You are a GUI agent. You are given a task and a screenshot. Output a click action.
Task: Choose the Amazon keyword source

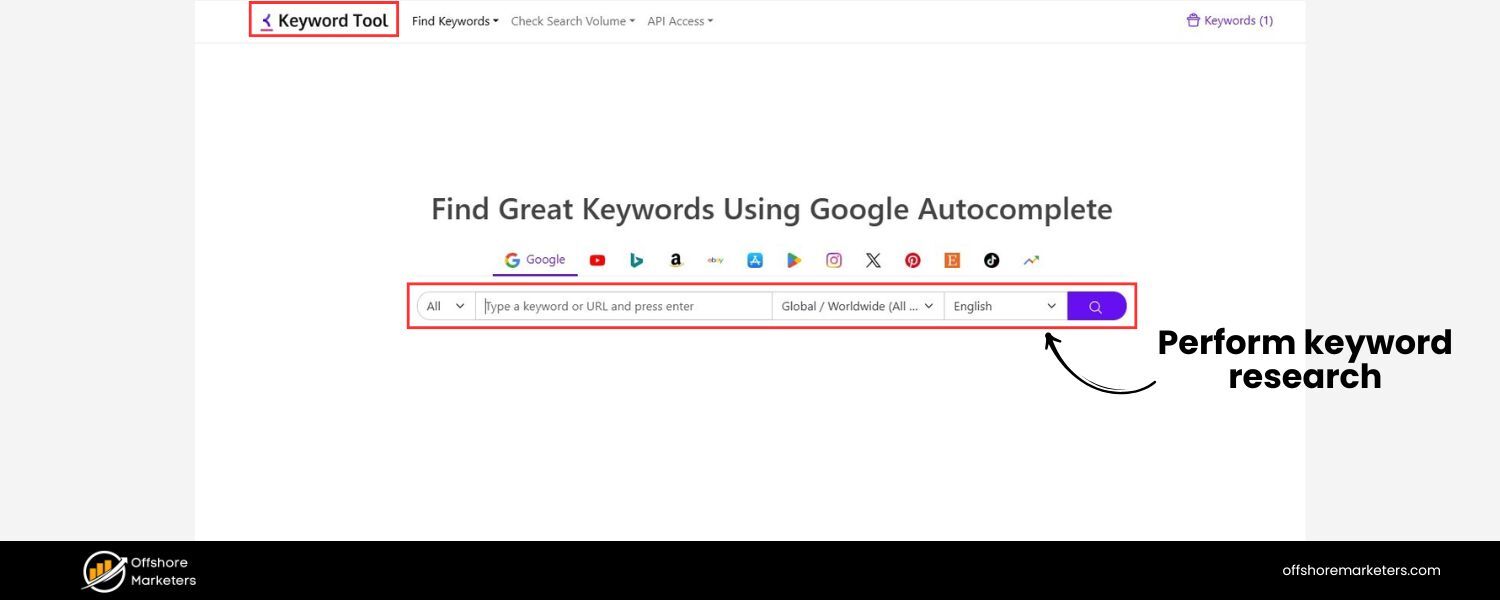click(x=675, y=260)
